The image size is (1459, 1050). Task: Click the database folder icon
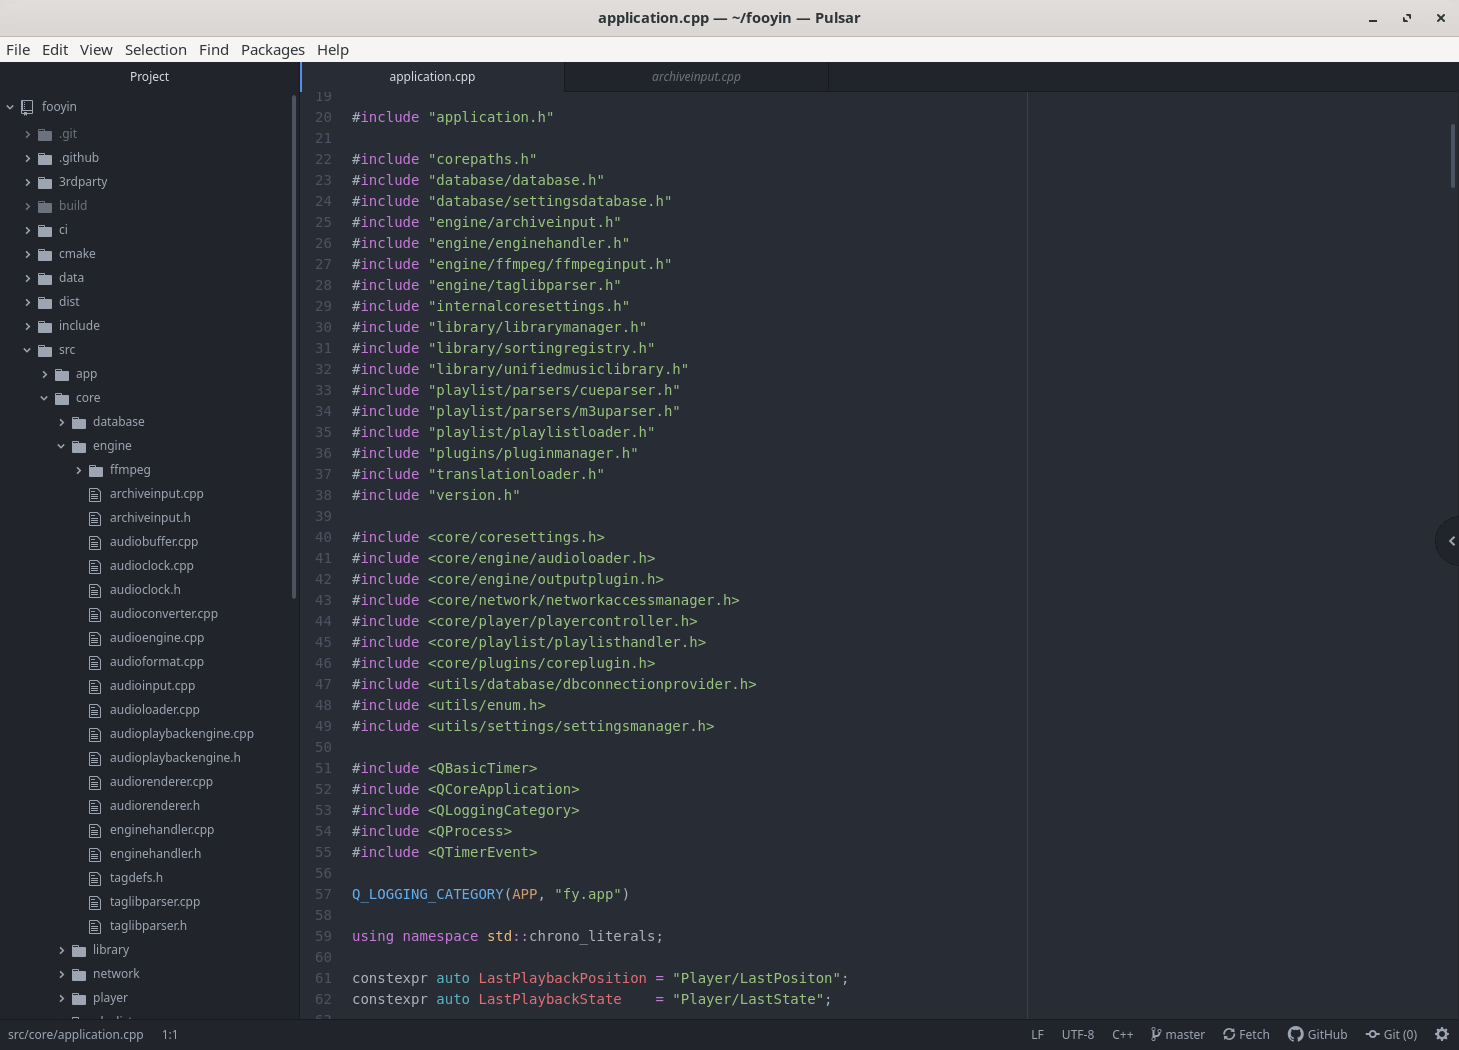[79, 422]
